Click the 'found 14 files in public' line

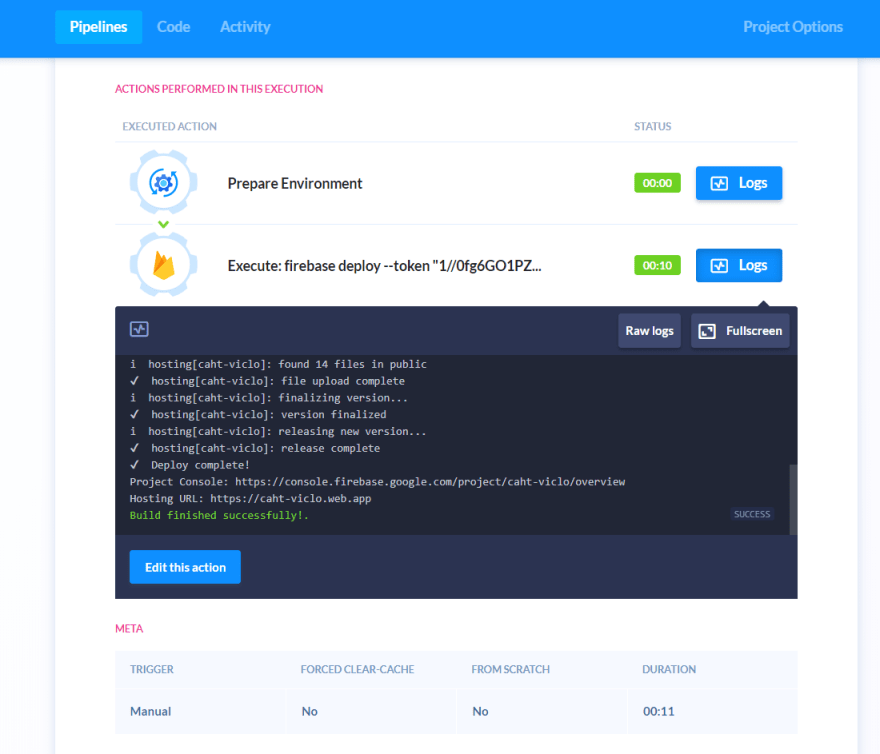click(278, 364)
